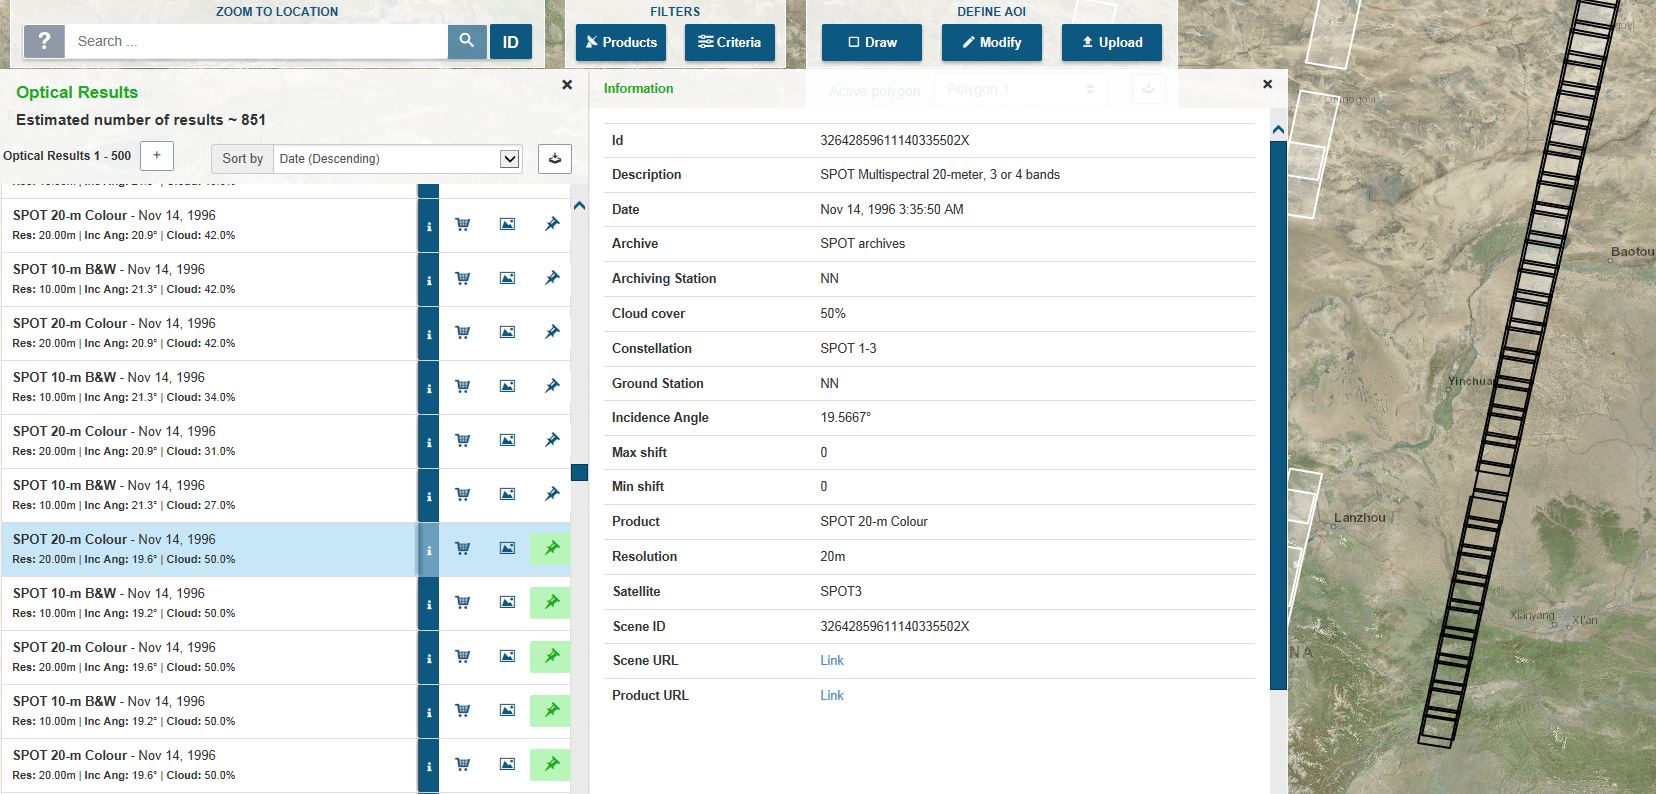Screen dimensions: 1656x794
Task: Click the Incidence Angle value 19.5667°
Action: pyautogui.click(x=846, y=417)
